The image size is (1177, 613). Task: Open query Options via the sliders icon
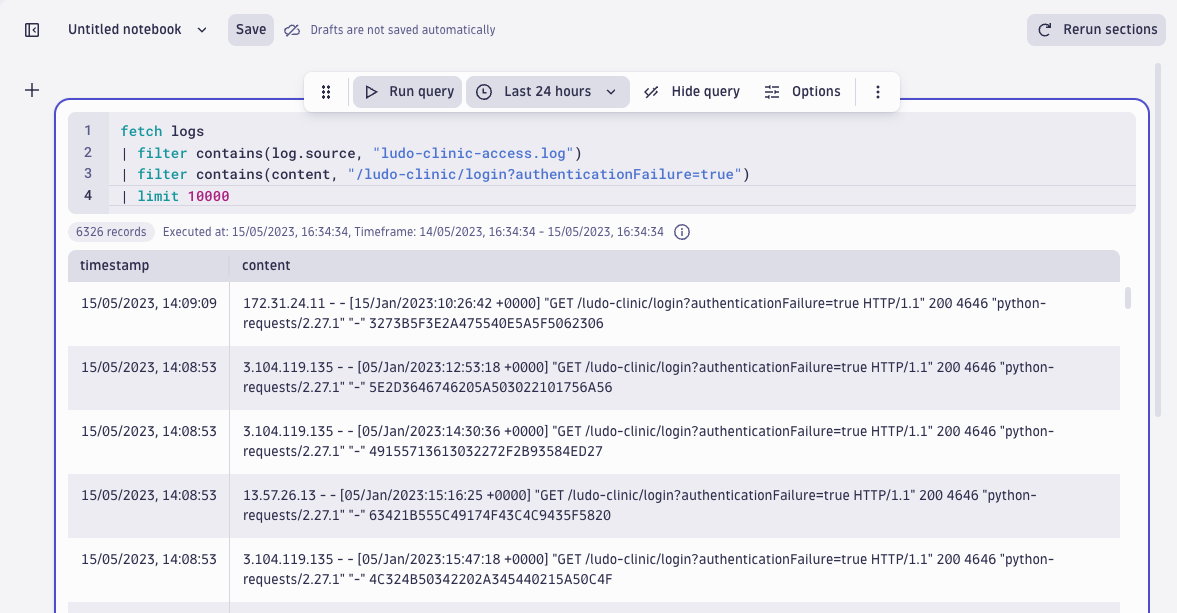click(771, 91)
